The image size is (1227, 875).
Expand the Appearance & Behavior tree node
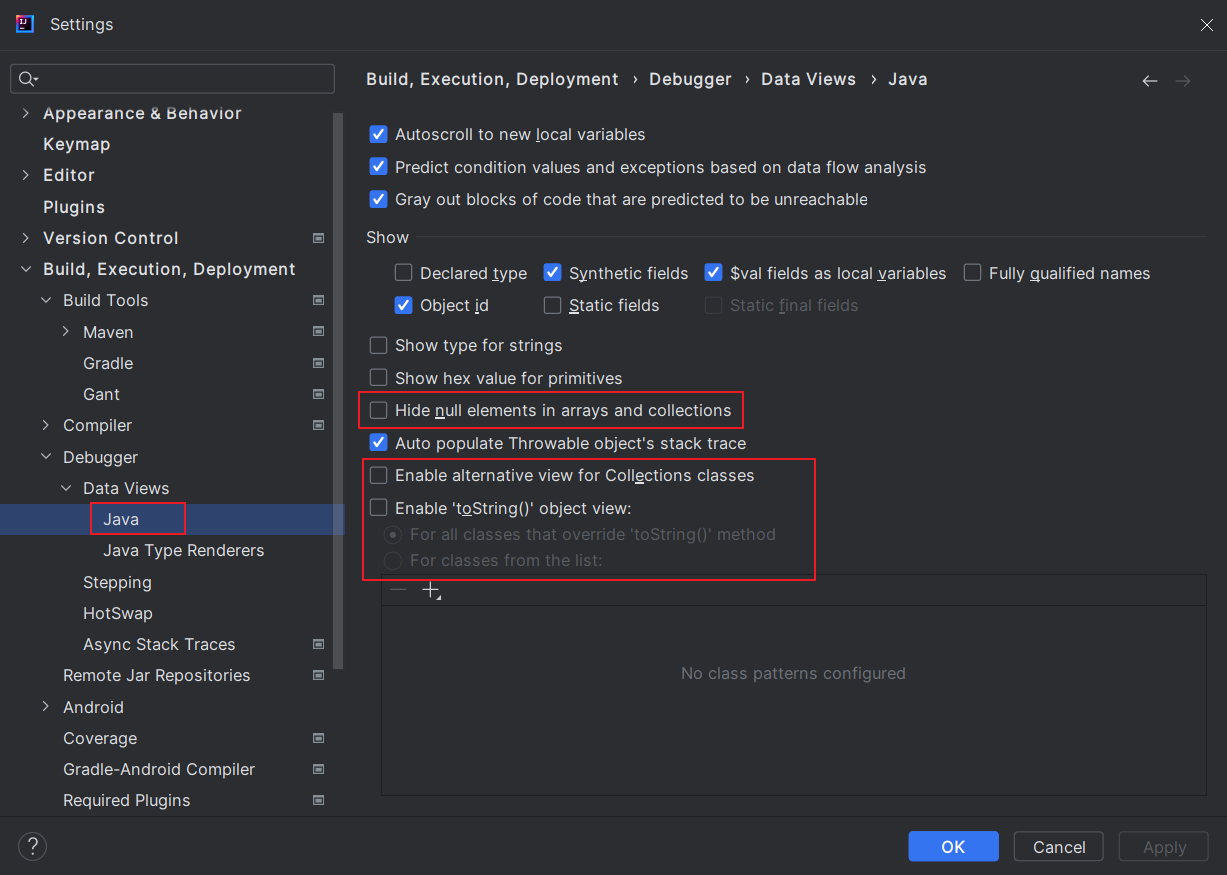click(25, 113)
